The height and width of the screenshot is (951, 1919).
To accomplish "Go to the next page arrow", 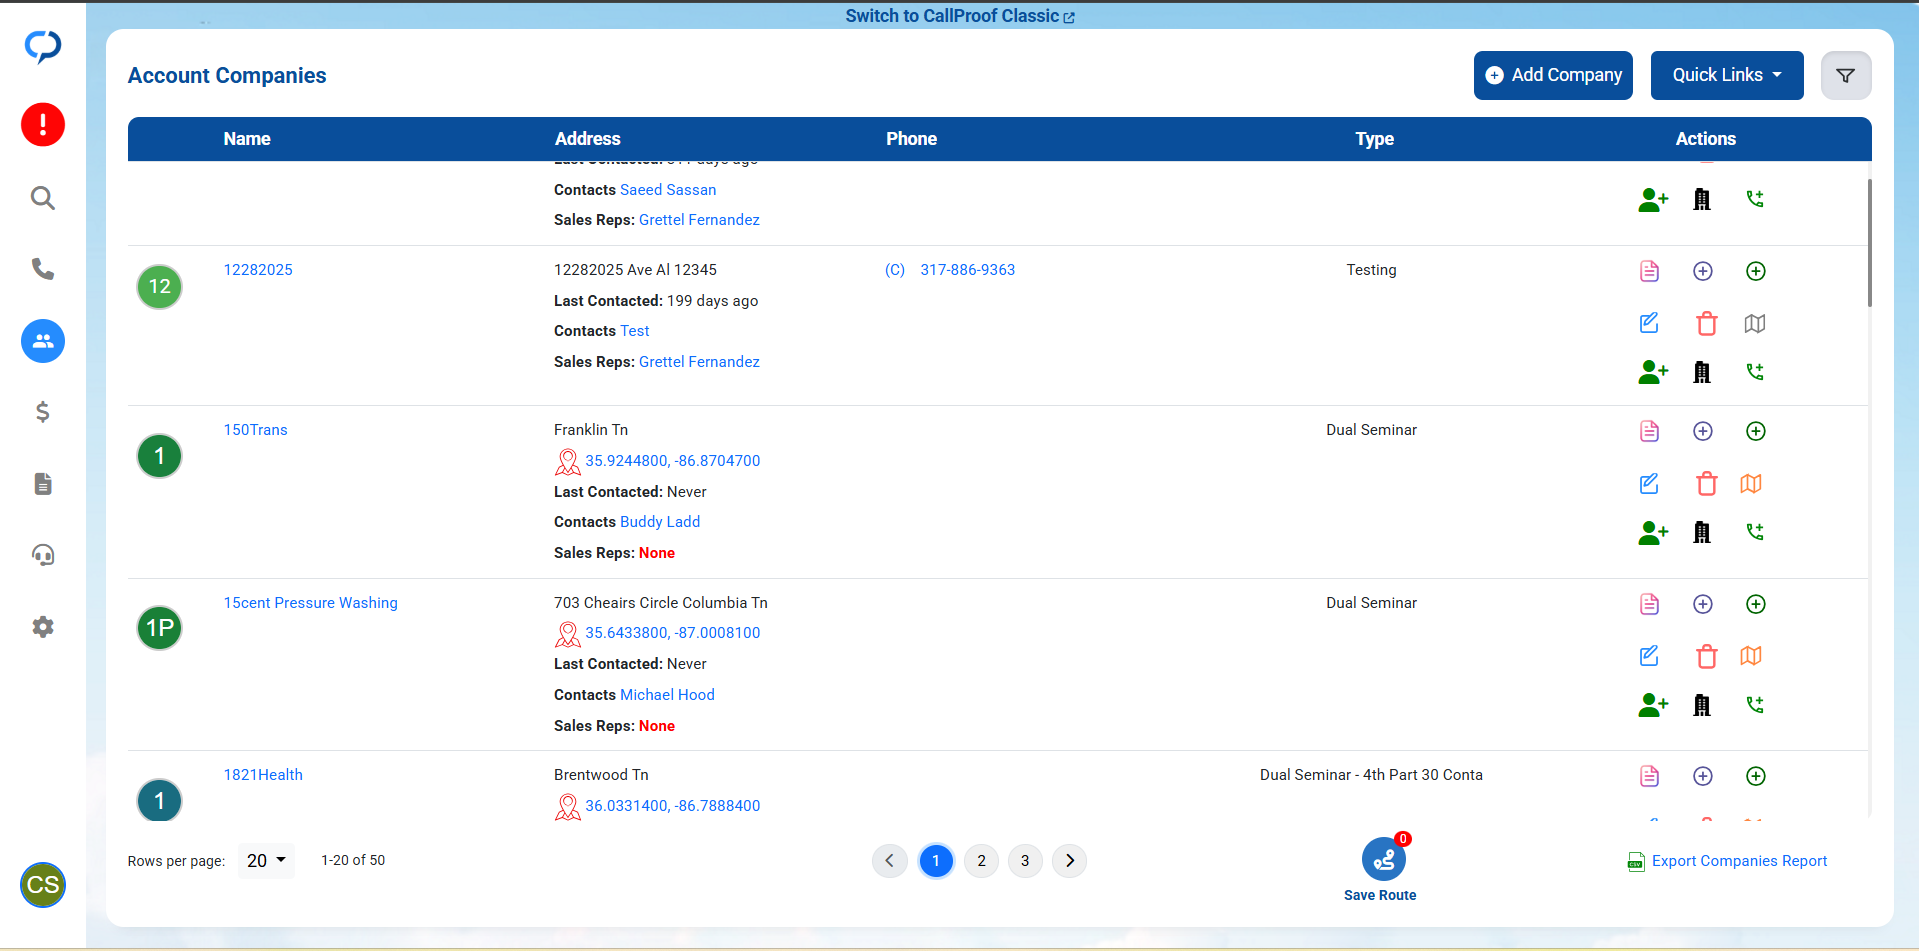I will pos(1070,861).
